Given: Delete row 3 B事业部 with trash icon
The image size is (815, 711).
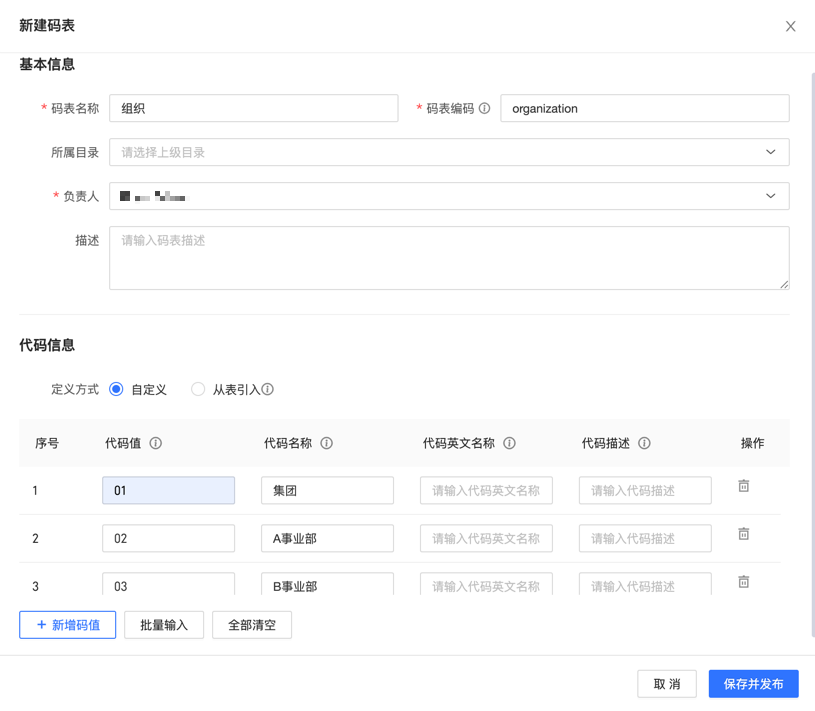Looking at the screenshot, I should (x=744, y=581).
